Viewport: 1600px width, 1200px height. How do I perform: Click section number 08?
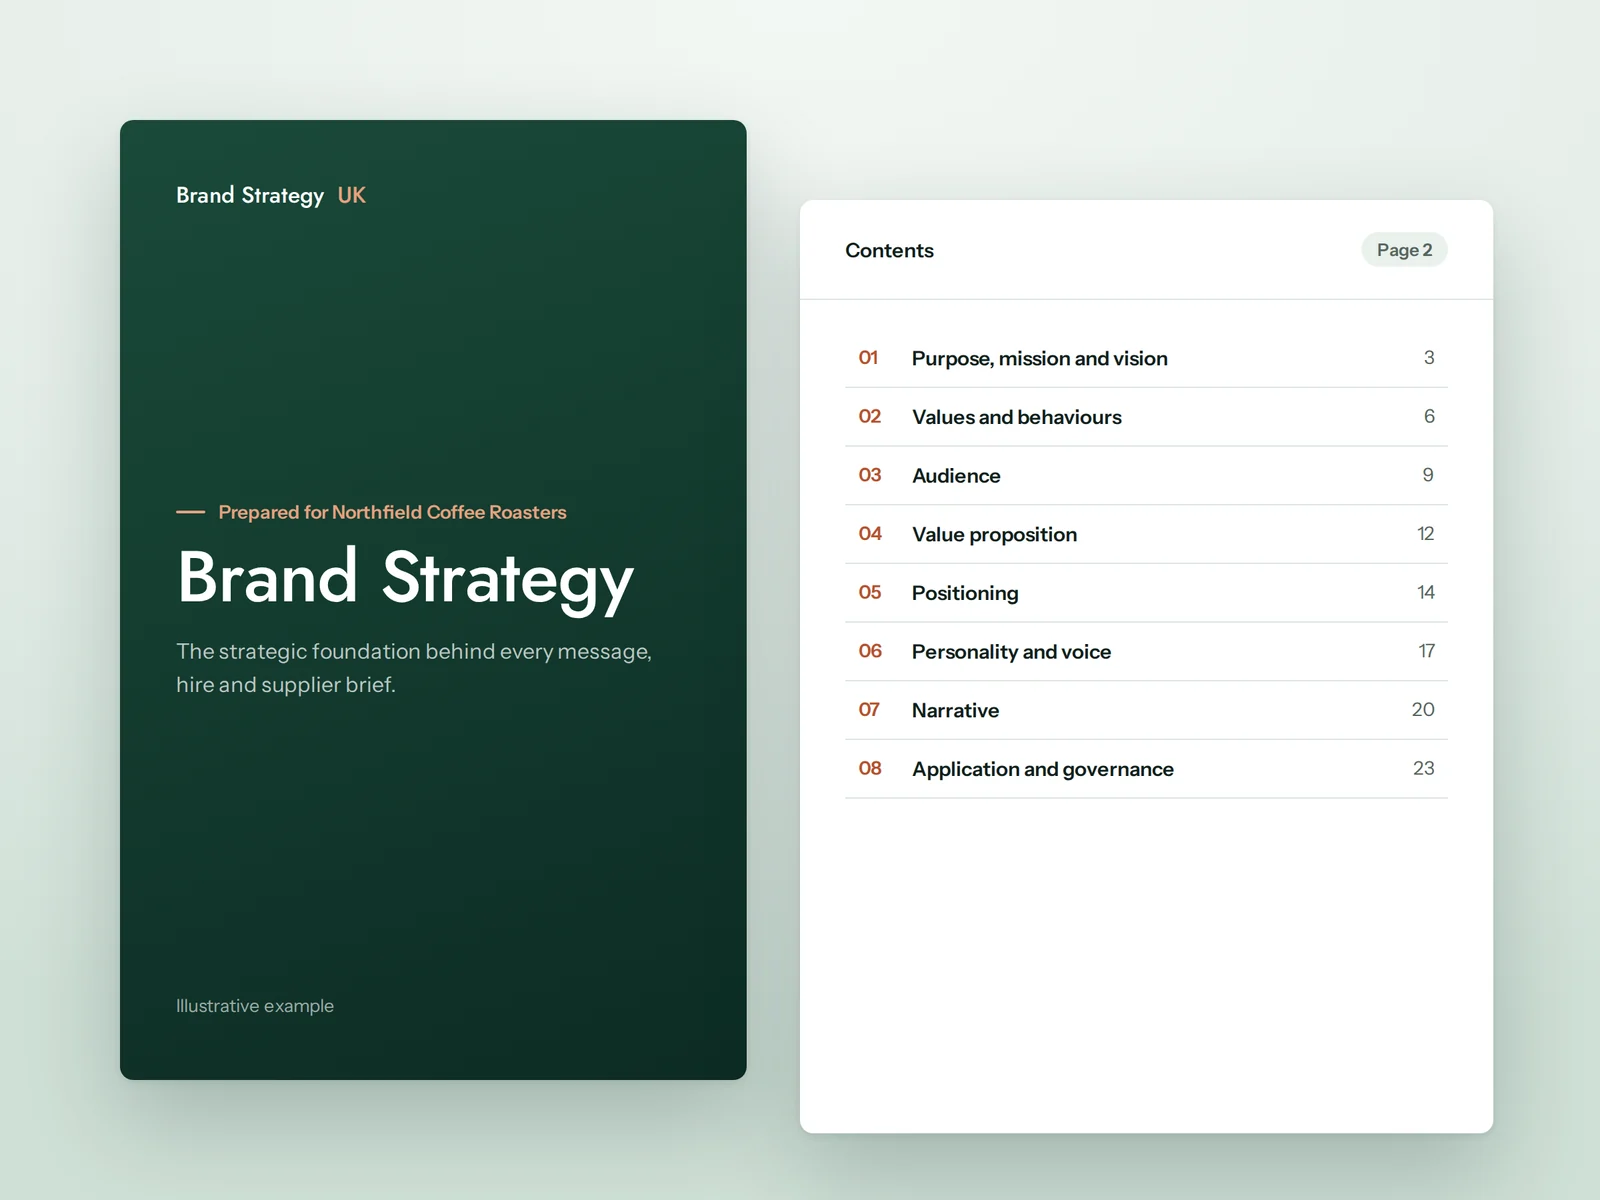coord(870,769)
